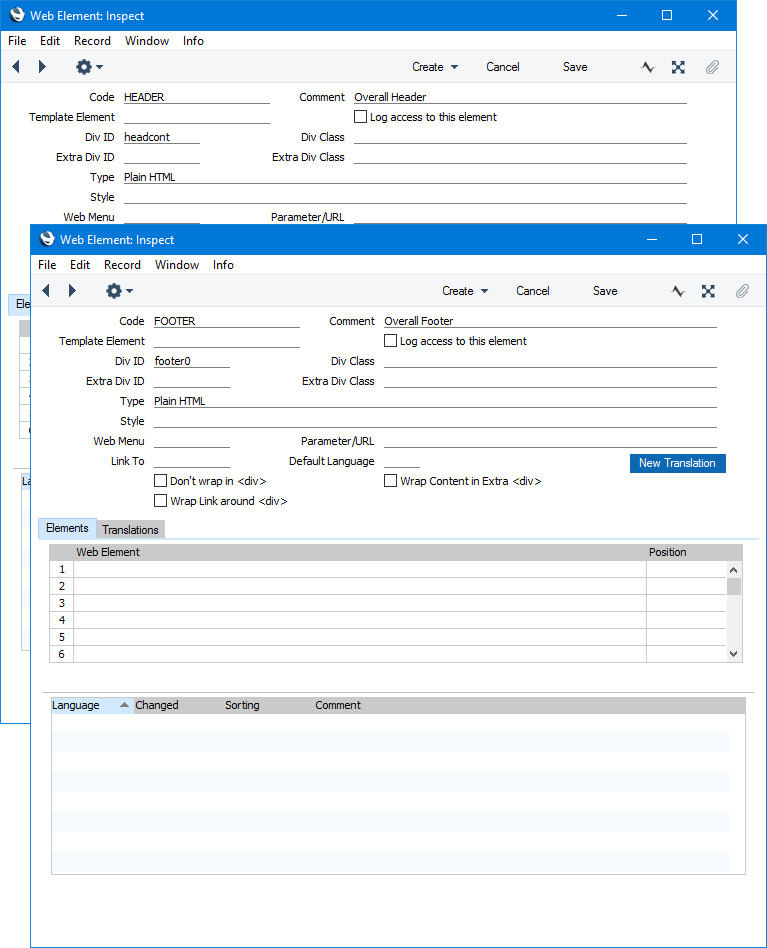
Task: Enable Log access checkbox in HEADER window
Action: pyautogui.click(x=360, y=117)
